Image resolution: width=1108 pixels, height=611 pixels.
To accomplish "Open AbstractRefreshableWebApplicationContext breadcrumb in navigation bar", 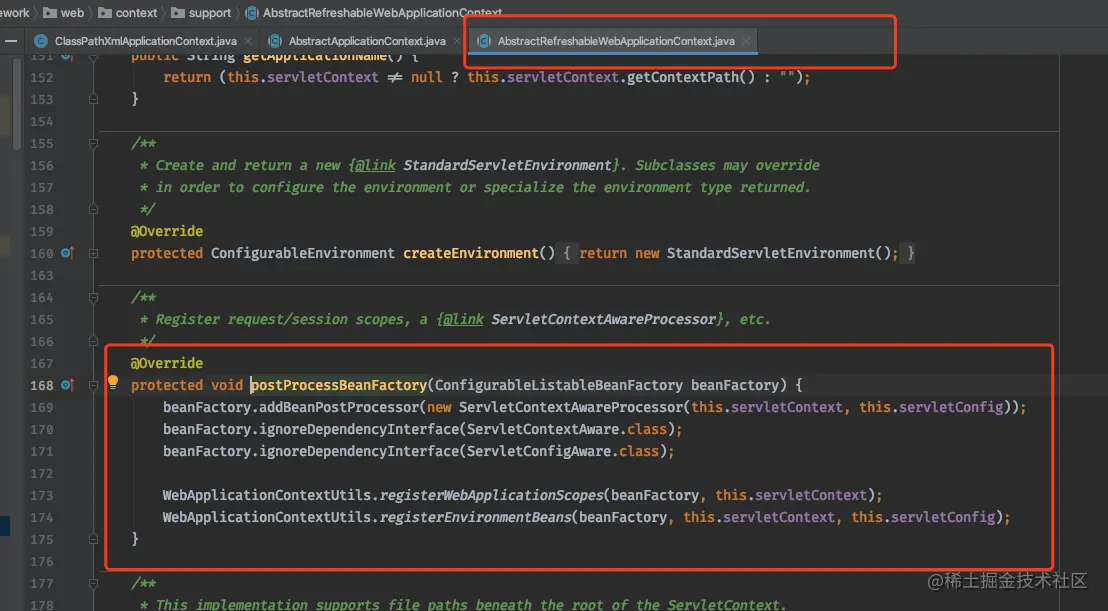I will pos(382,13).
